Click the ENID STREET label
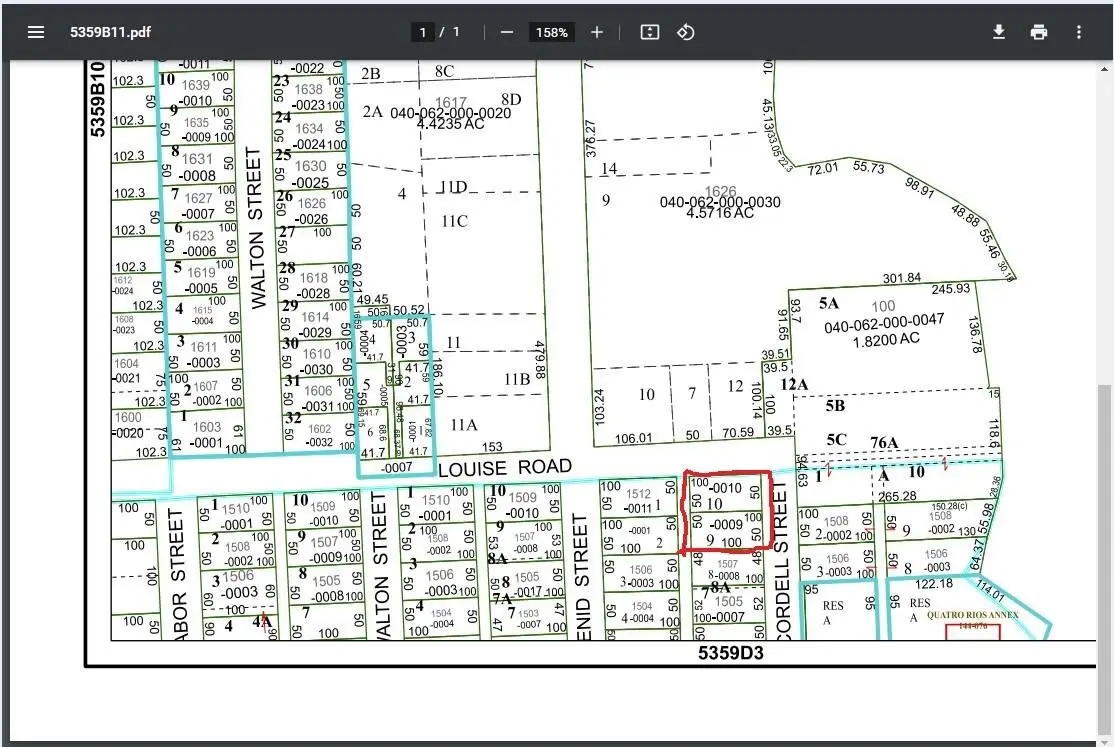This screenshot has height=747, width=1114. pyautogui.click(x=583, y=575)
